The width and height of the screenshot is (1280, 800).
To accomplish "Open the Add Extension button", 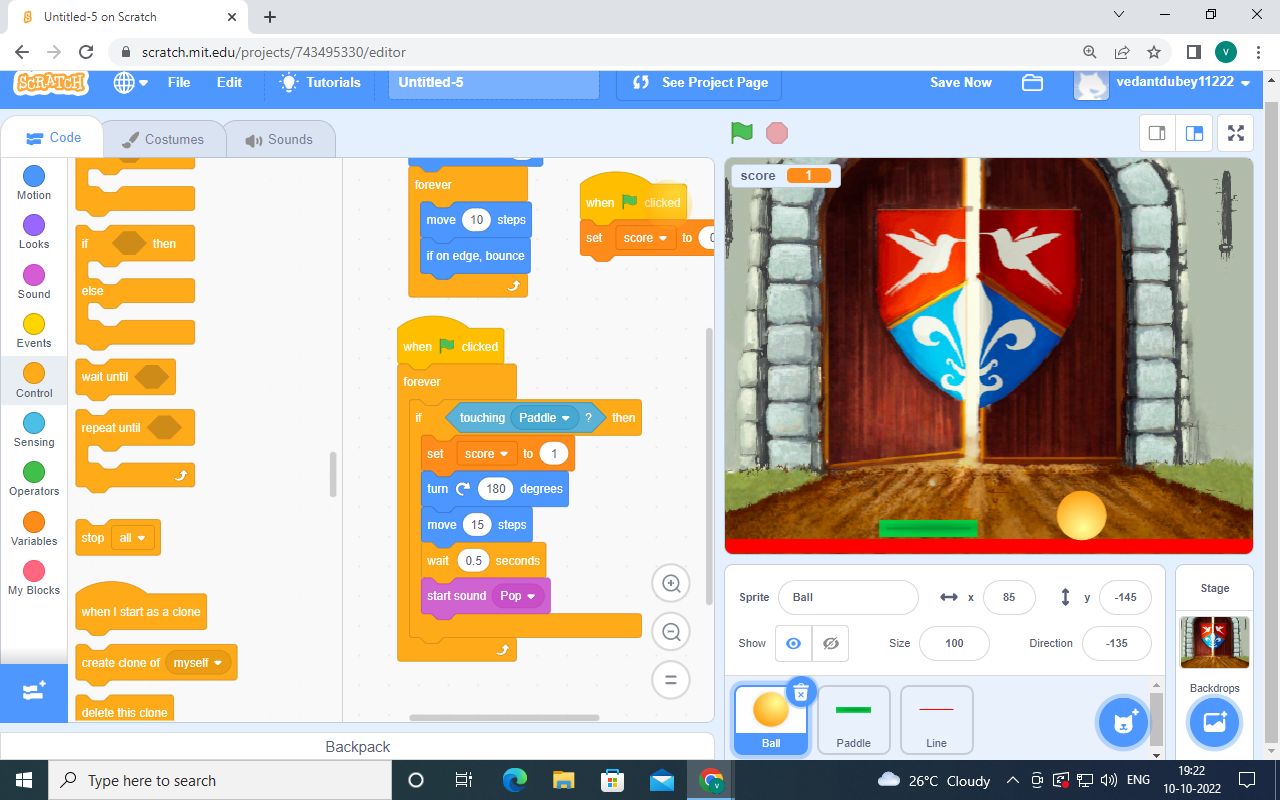I will coord(33,692).
